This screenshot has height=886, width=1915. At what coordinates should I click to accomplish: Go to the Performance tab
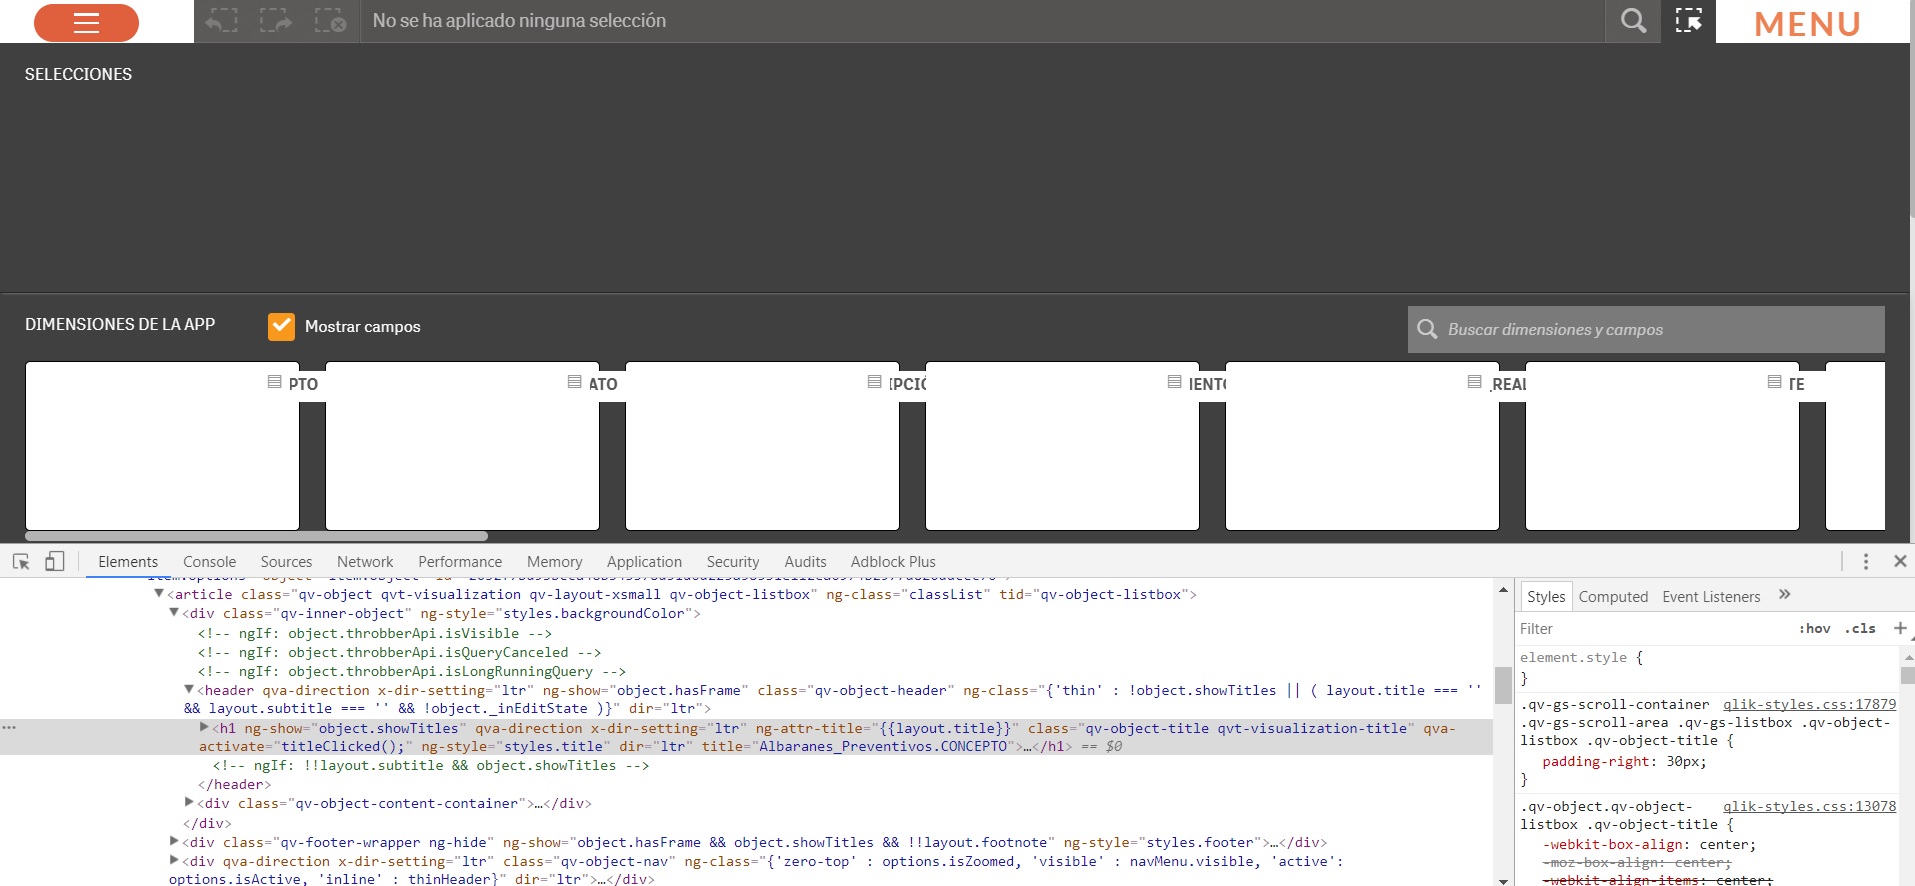(x=460, y=562)
